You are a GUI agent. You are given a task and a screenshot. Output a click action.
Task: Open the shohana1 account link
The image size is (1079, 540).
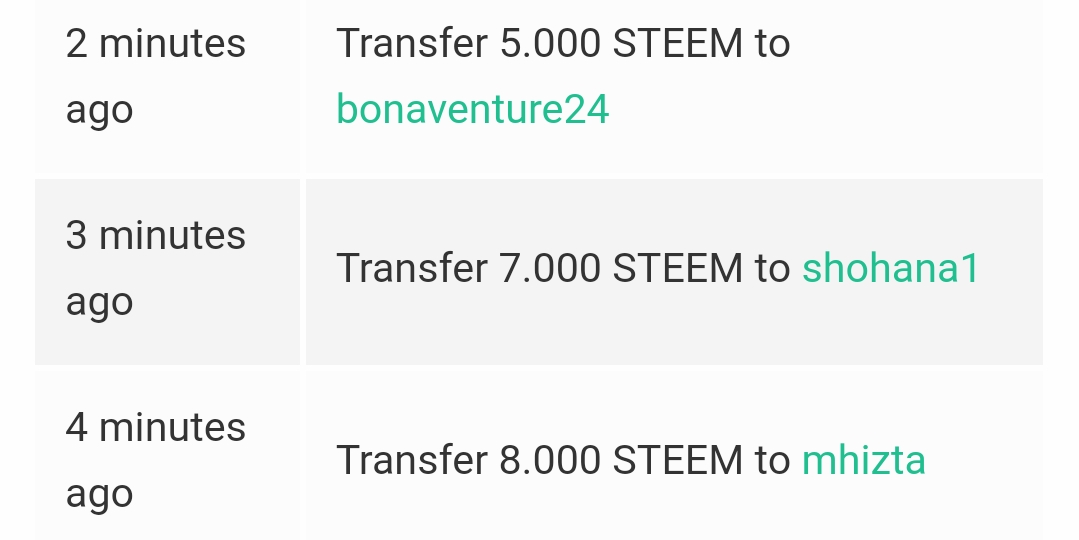(x=890, y=268)
